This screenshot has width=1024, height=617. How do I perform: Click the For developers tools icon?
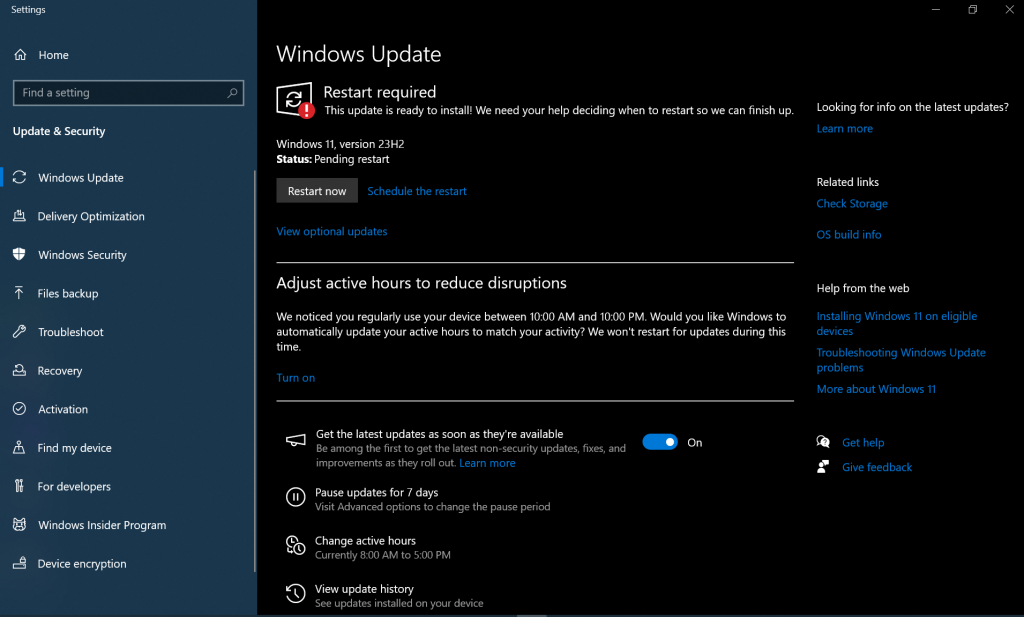(20, 485)
